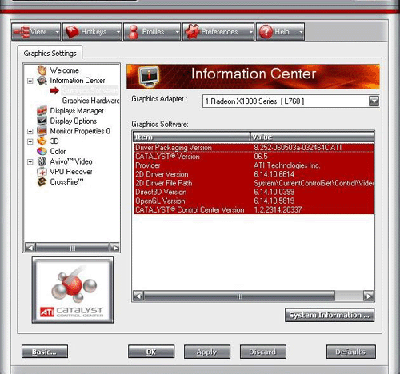Click the Information Center tree icon
The image size is (400, 374).
point(42,80)
